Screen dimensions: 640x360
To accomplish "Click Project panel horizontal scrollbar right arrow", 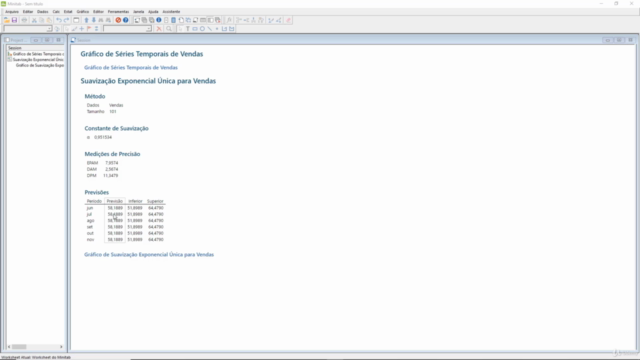I will [61, 347].
